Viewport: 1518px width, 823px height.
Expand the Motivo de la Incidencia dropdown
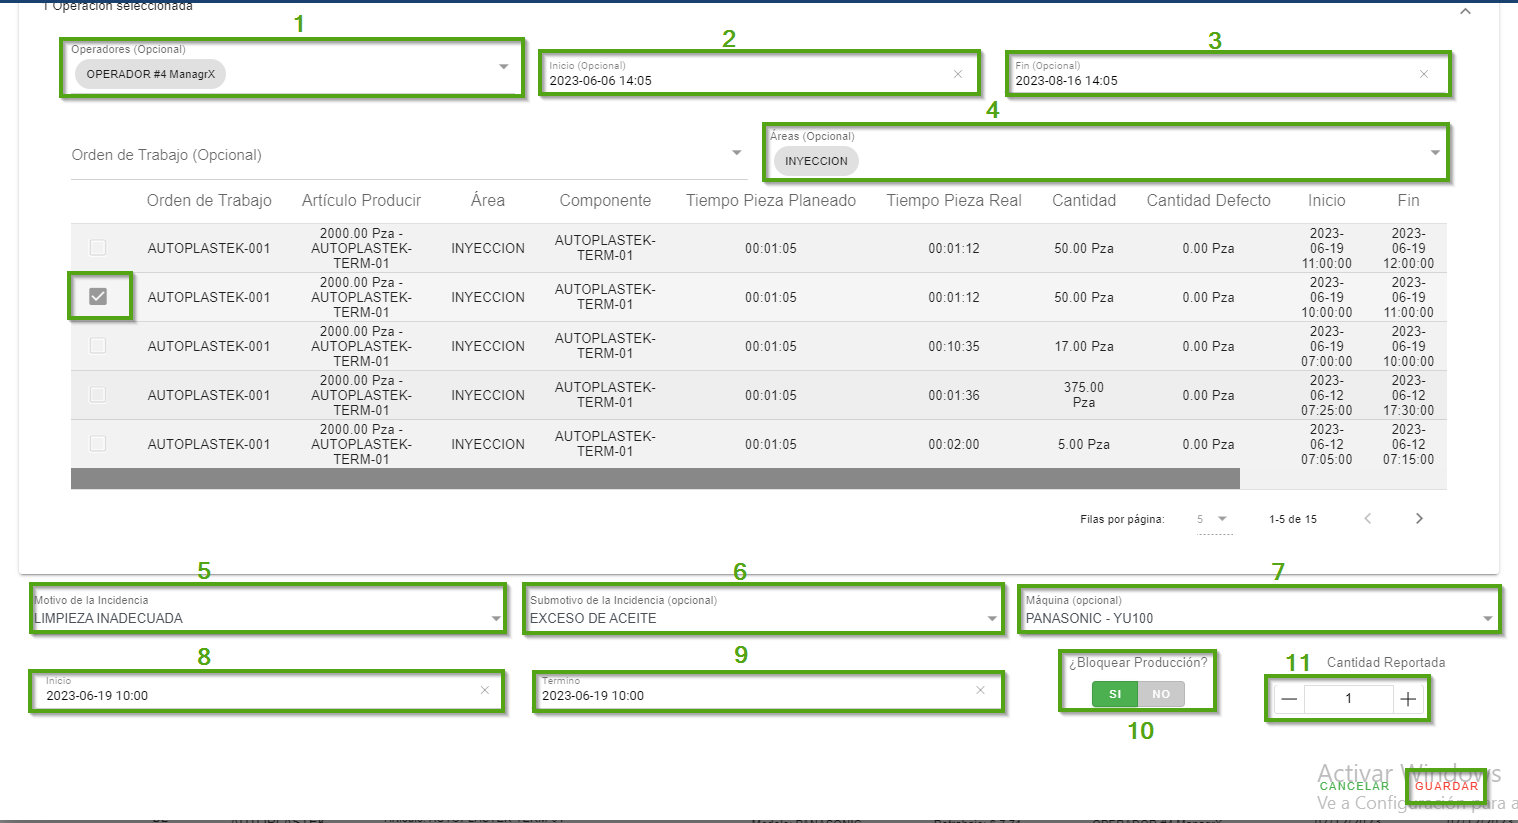tap(496, 619)
